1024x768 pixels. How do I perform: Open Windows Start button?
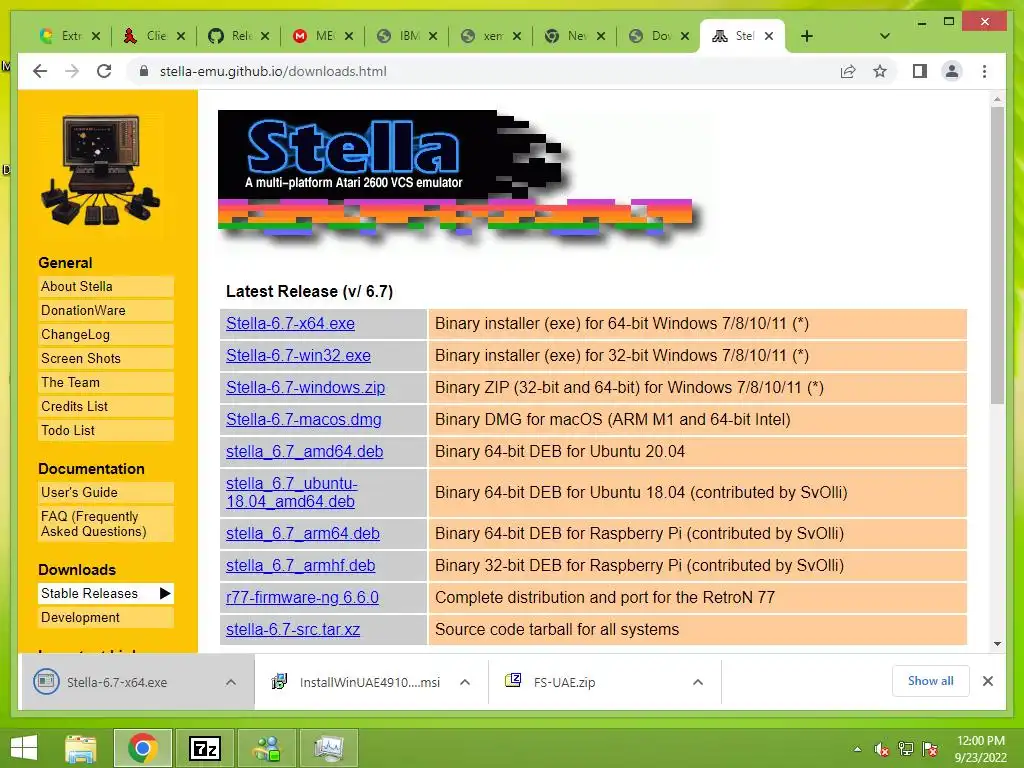pos(24,748)
